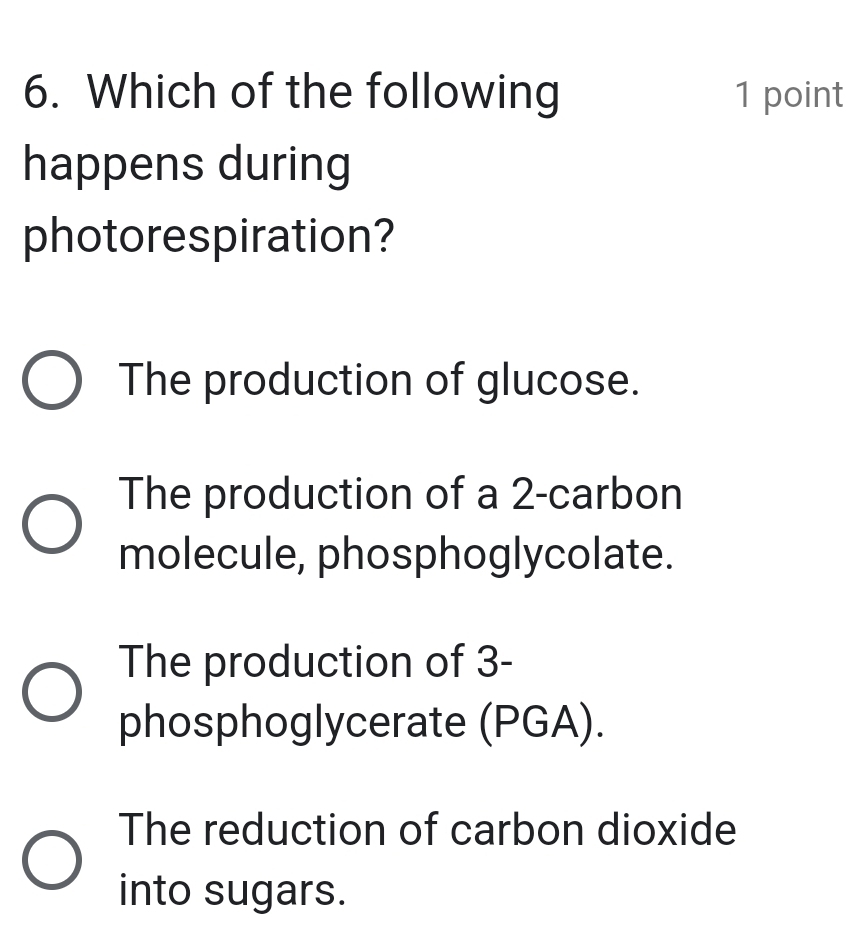Screen dimensions: 855x936
Task: Click 'The production of 3-' text line
Action: pyautogui.click(x=316, y=662)
